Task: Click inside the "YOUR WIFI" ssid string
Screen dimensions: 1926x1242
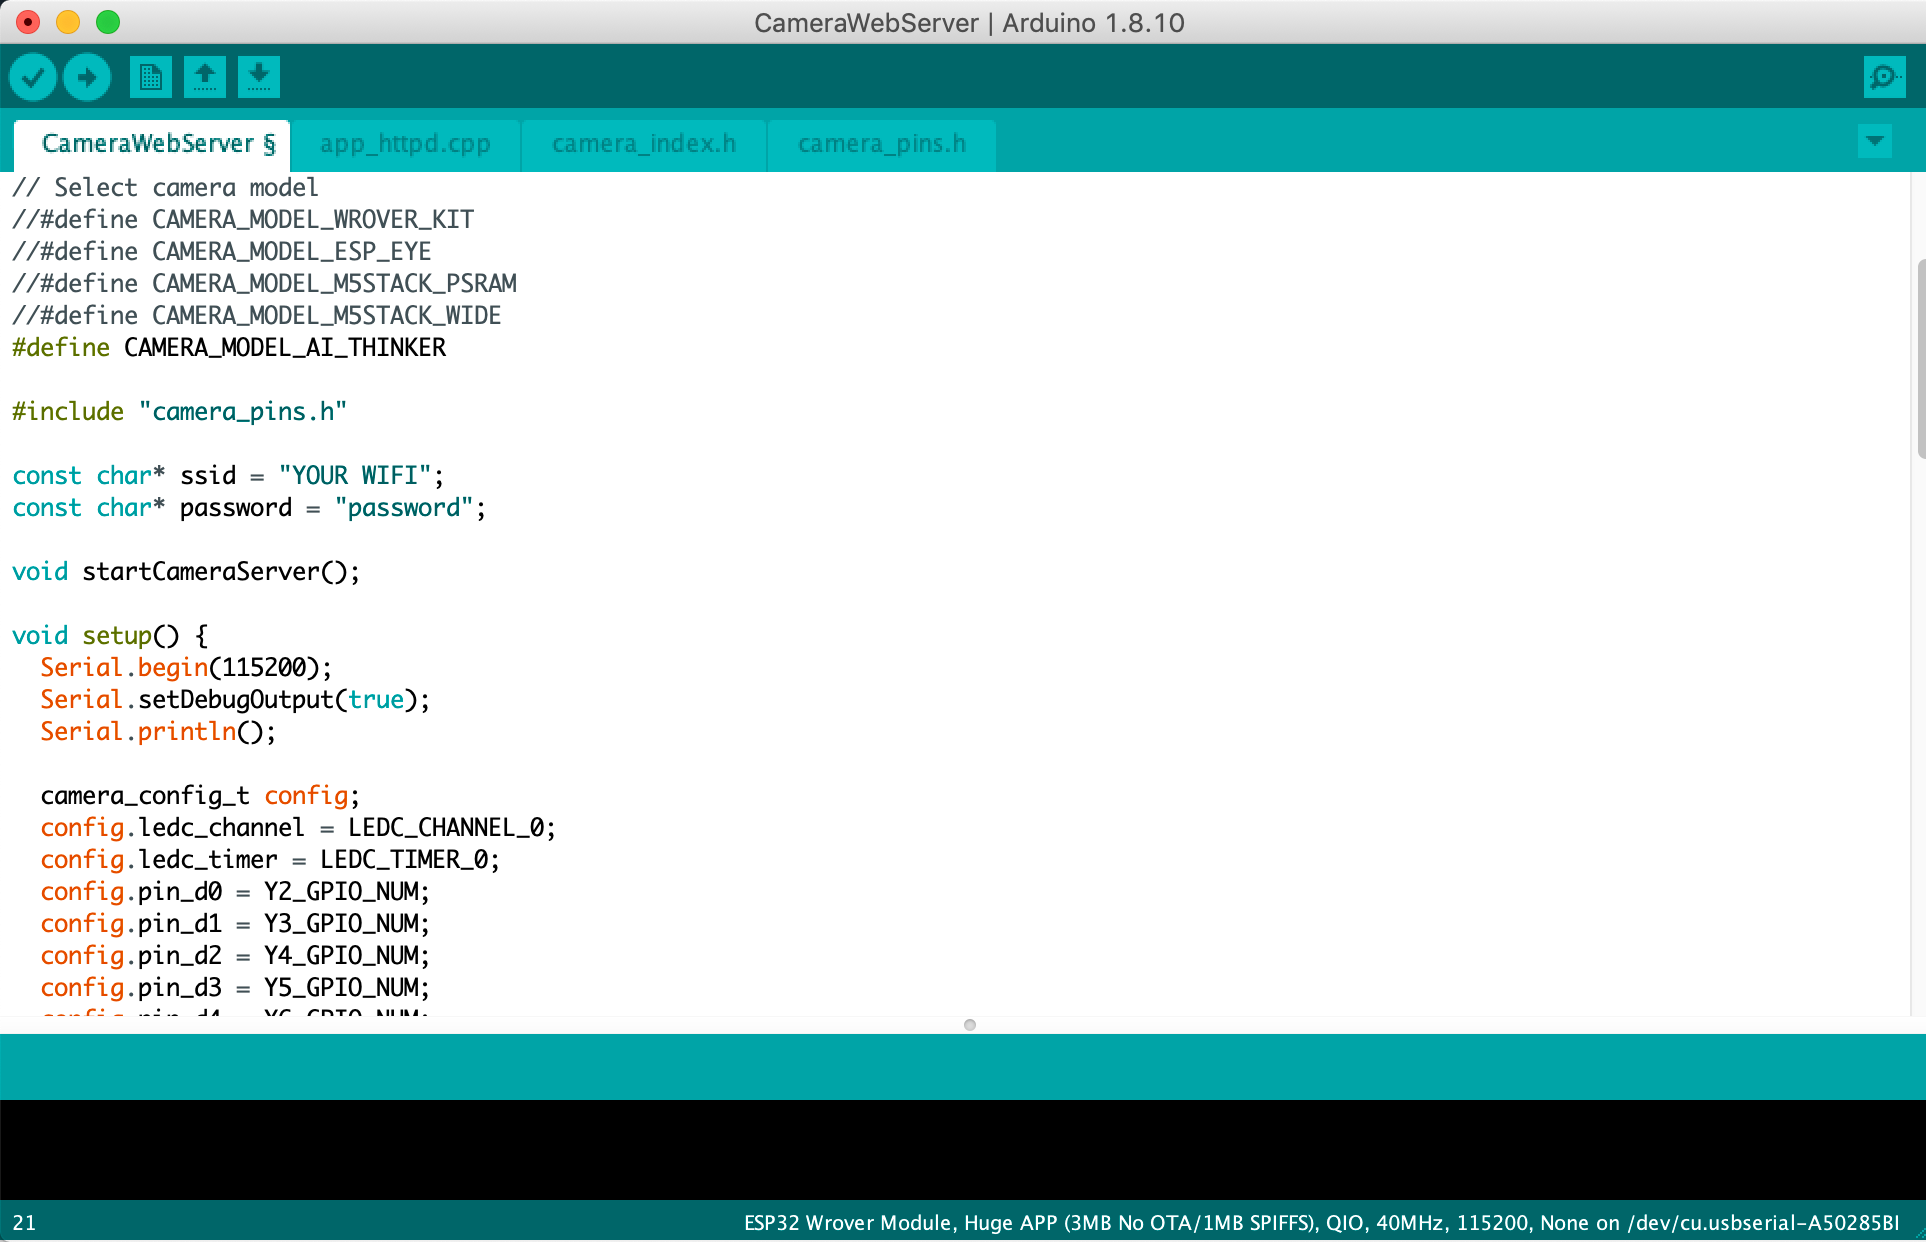Action: [355, 476]
